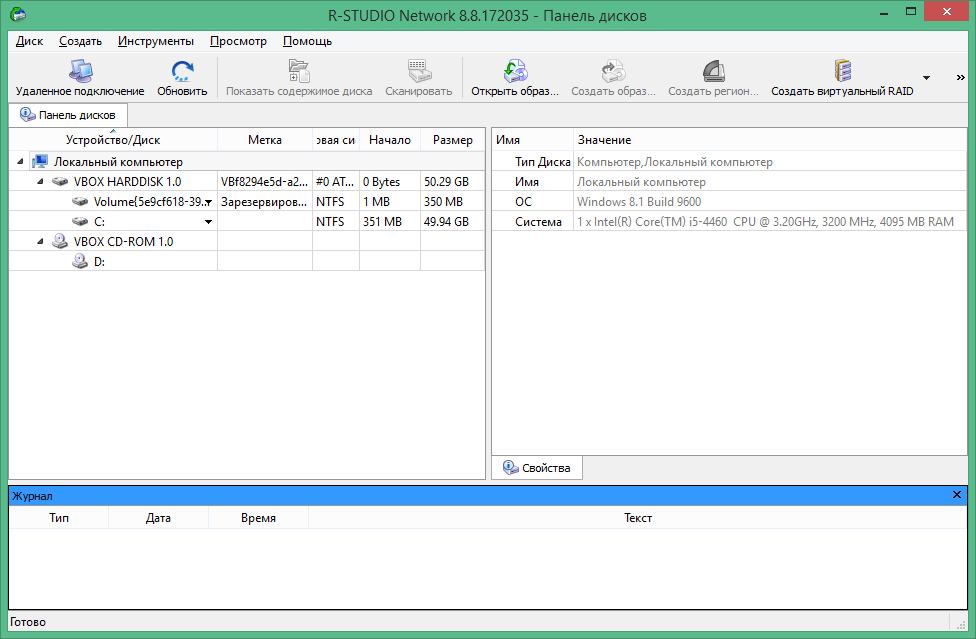Click Показать содержимое диска toolbar icon
This screenshot has width=976, height=639.
299,70
